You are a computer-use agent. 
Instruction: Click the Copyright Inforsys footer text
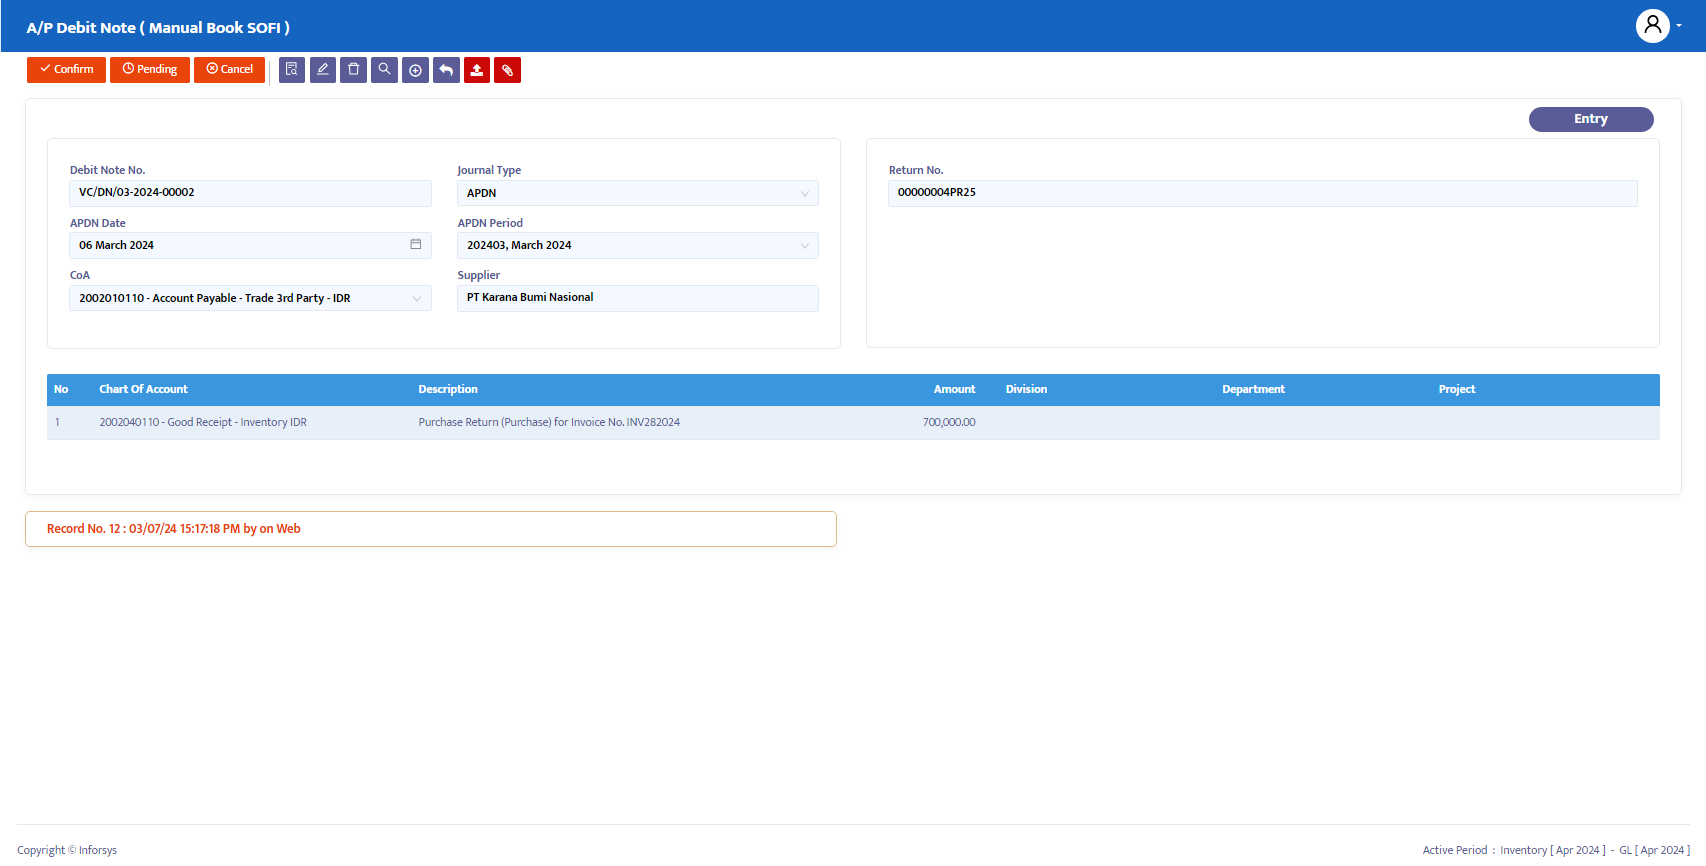tap(67, 850)
